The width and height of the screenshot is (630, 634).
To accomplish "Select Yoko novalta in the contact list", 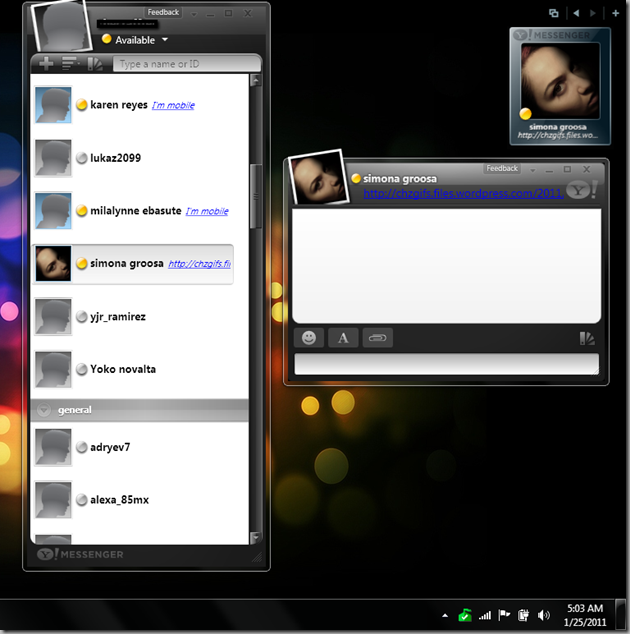I will point(122,369).
